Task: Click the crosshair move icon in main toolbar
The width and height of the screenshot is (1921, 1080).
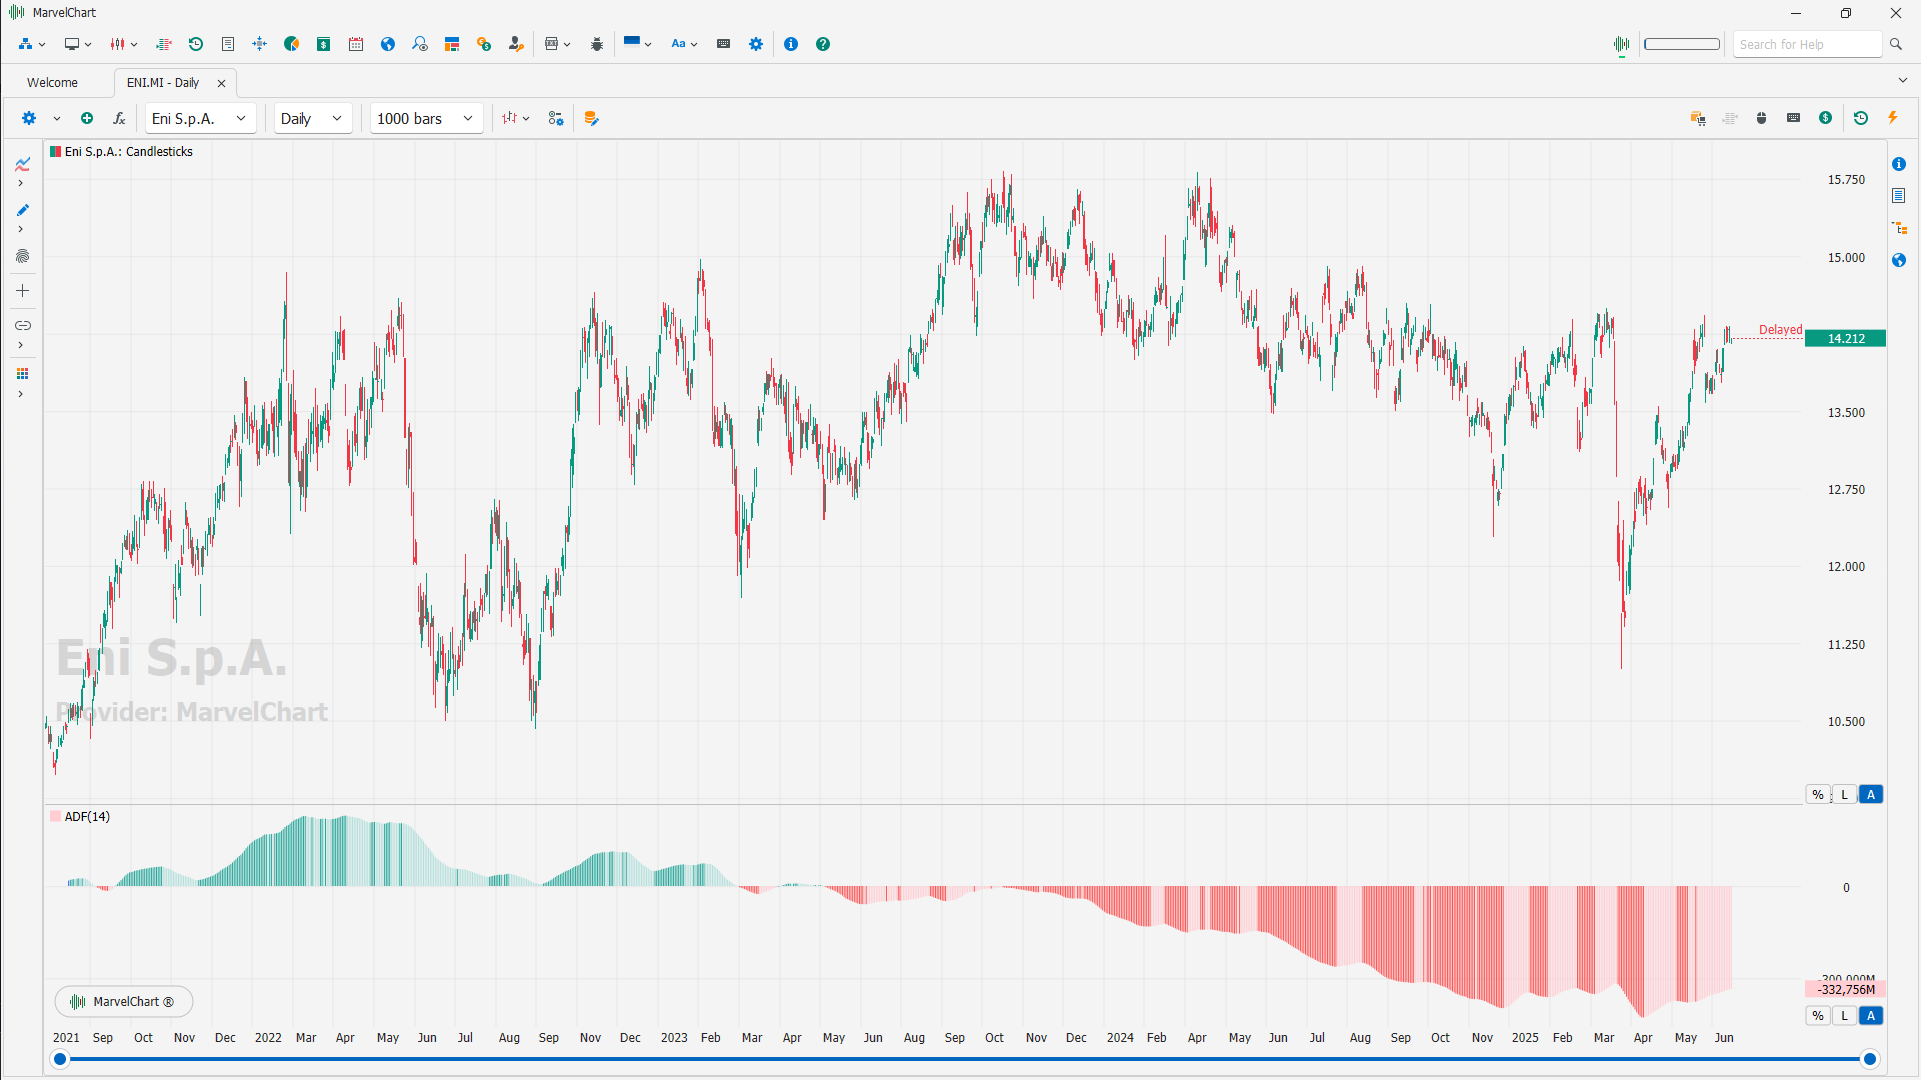Action: click(260, 44)
